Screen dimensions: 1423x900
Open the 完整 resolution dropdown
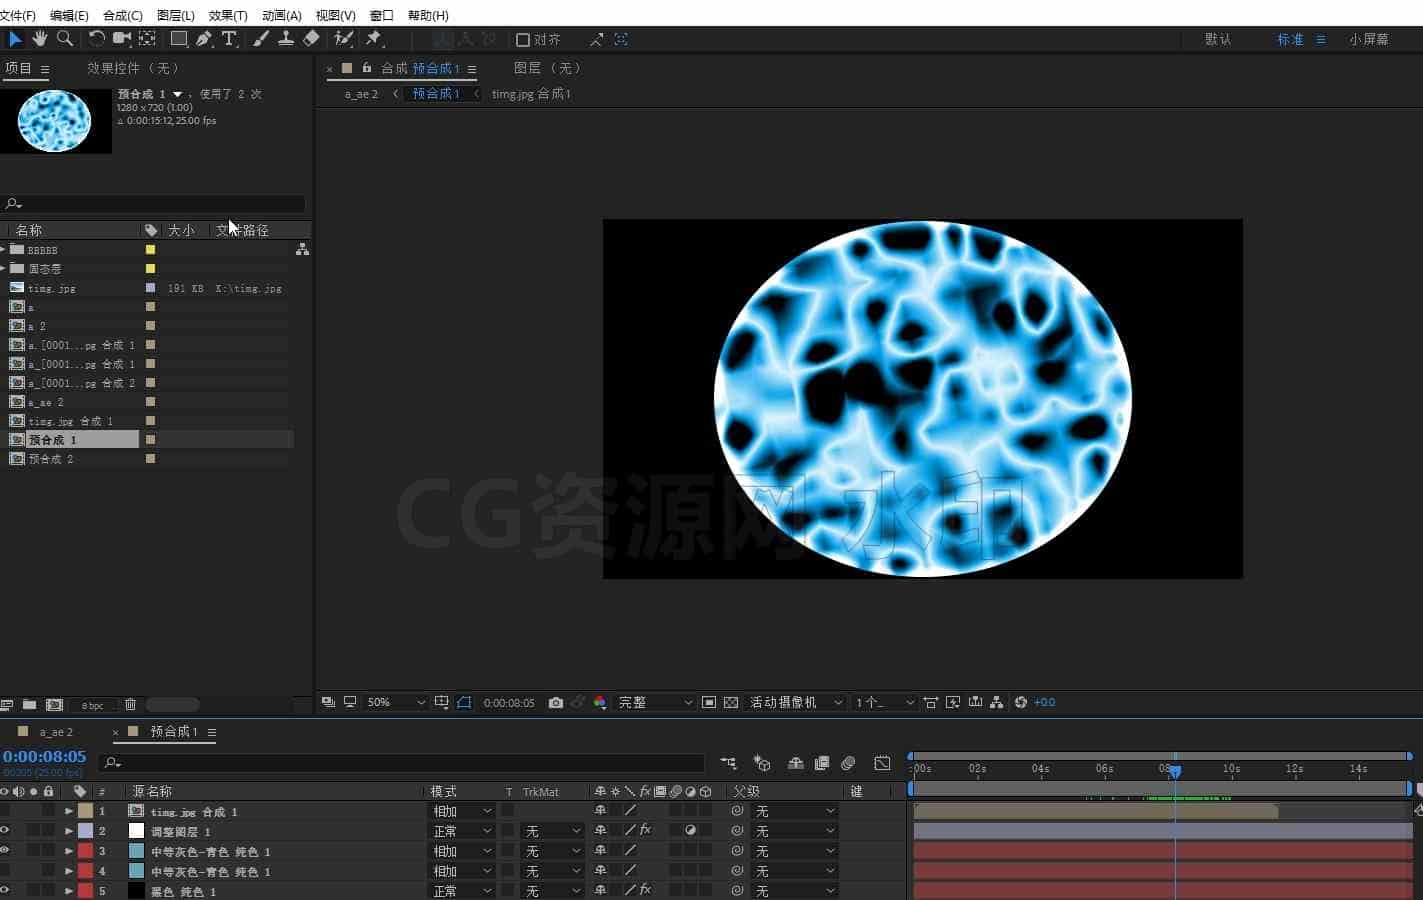tap(655, 703)
